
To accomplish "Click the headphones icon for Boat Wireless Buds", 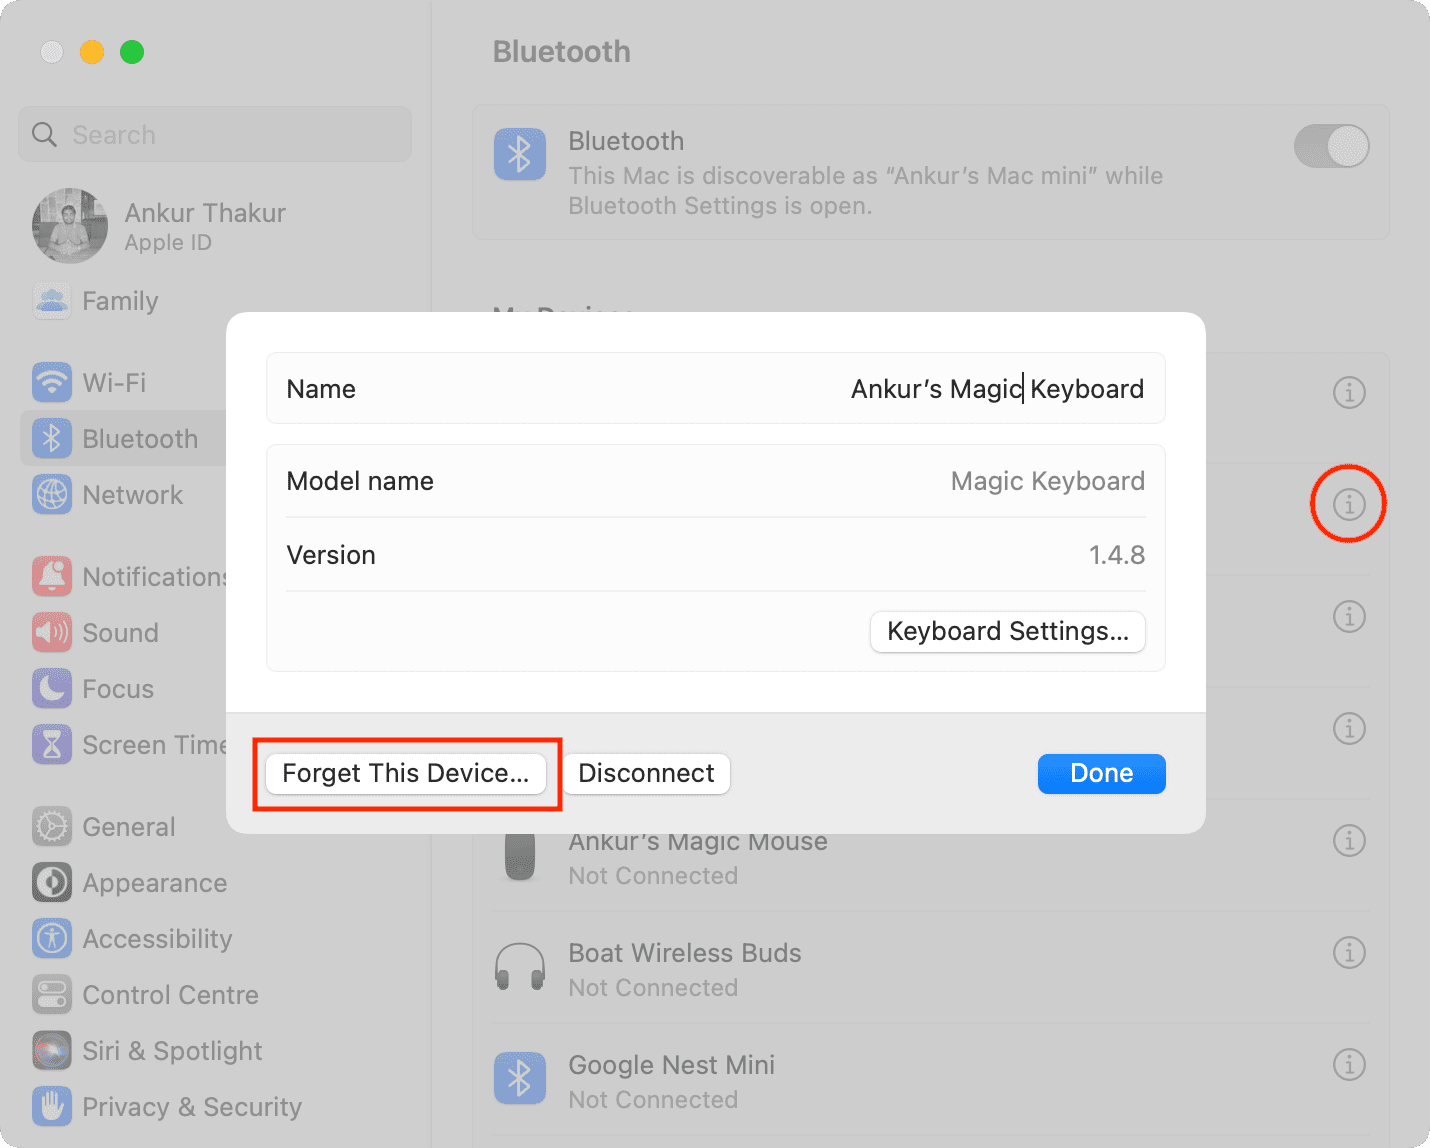I will pyautogui.click(x=520, y=967).
